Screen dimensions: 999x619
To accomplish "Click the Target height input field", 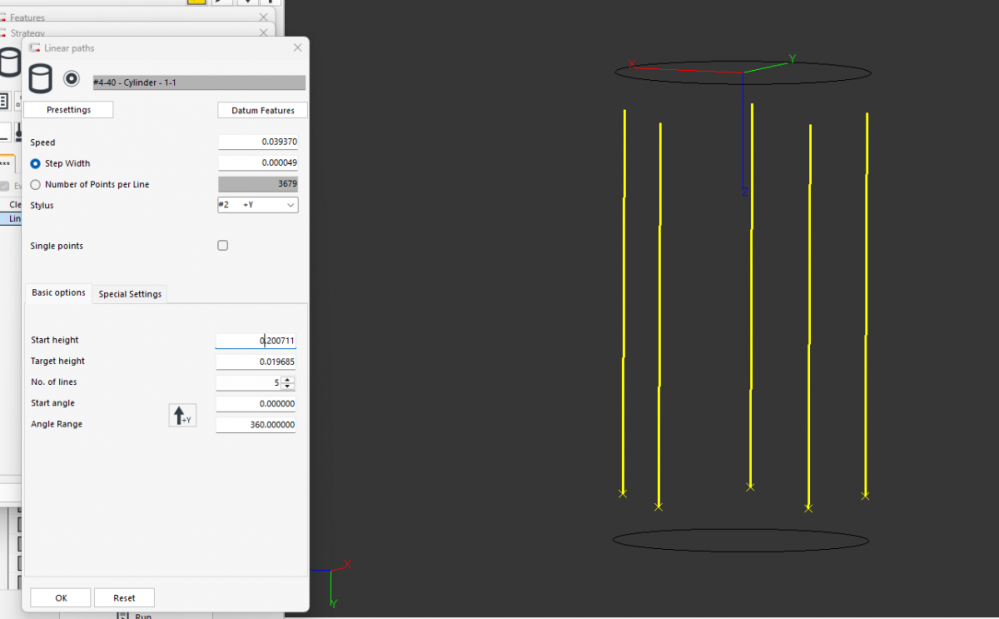I will pyautogui.click(x=255, y=362).
